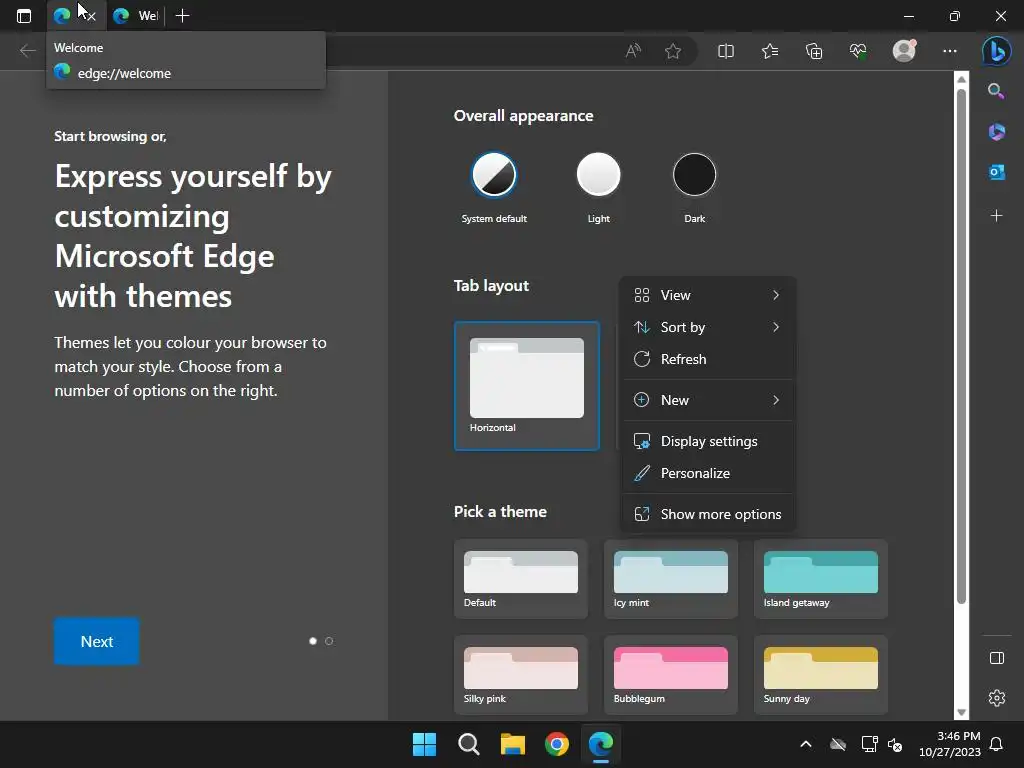1024x768 pixels.
Task: Open the tab actions menu icon
Action: click(24, 16)
